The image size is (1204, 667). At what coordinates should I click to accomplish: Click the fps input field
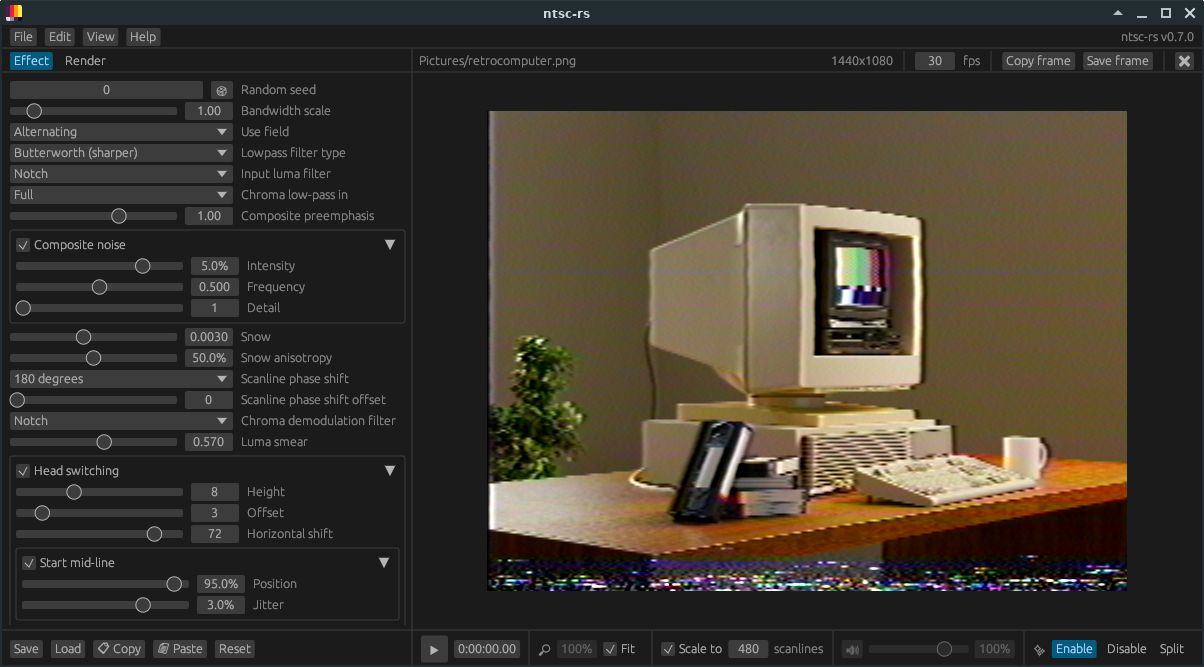coord(933,60)
